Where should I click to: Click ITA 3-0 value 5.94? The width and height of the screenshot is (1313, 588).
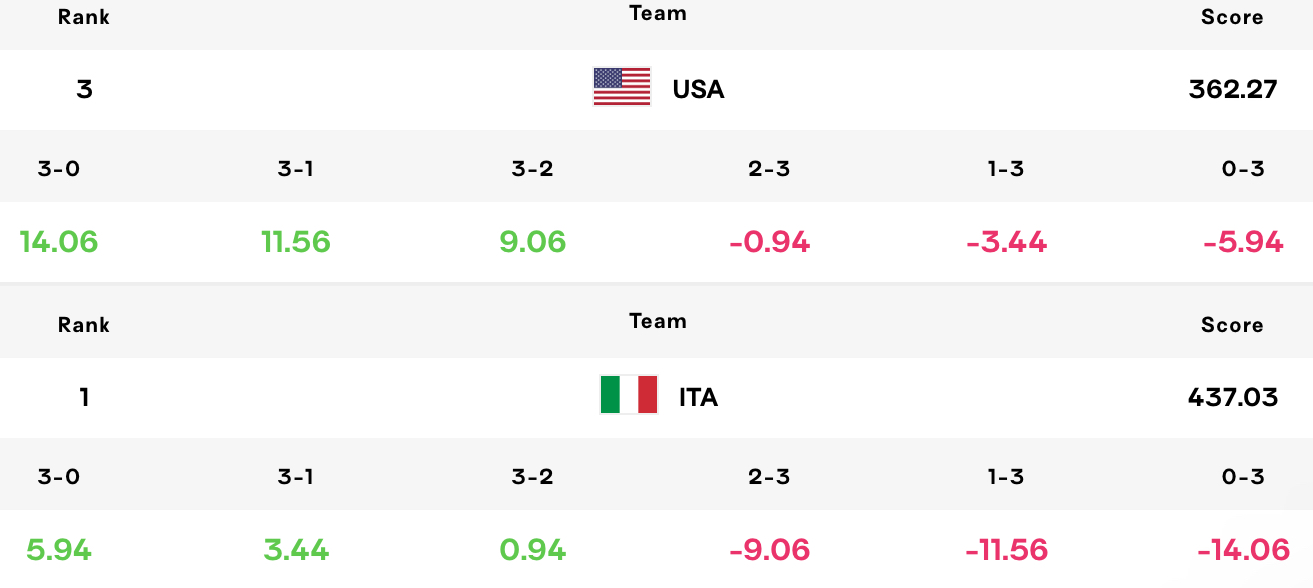coord(59,549)
